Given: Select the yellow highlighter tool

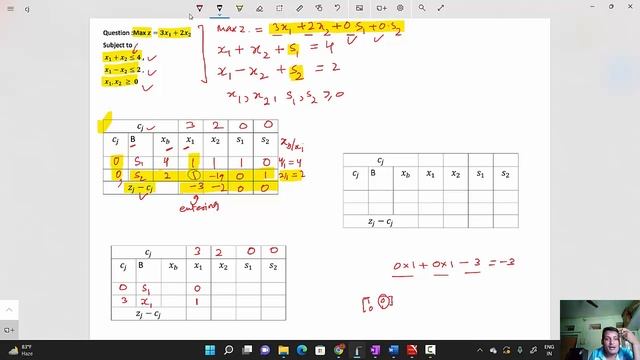Looking at the screenshot, I should coord(239,8).
